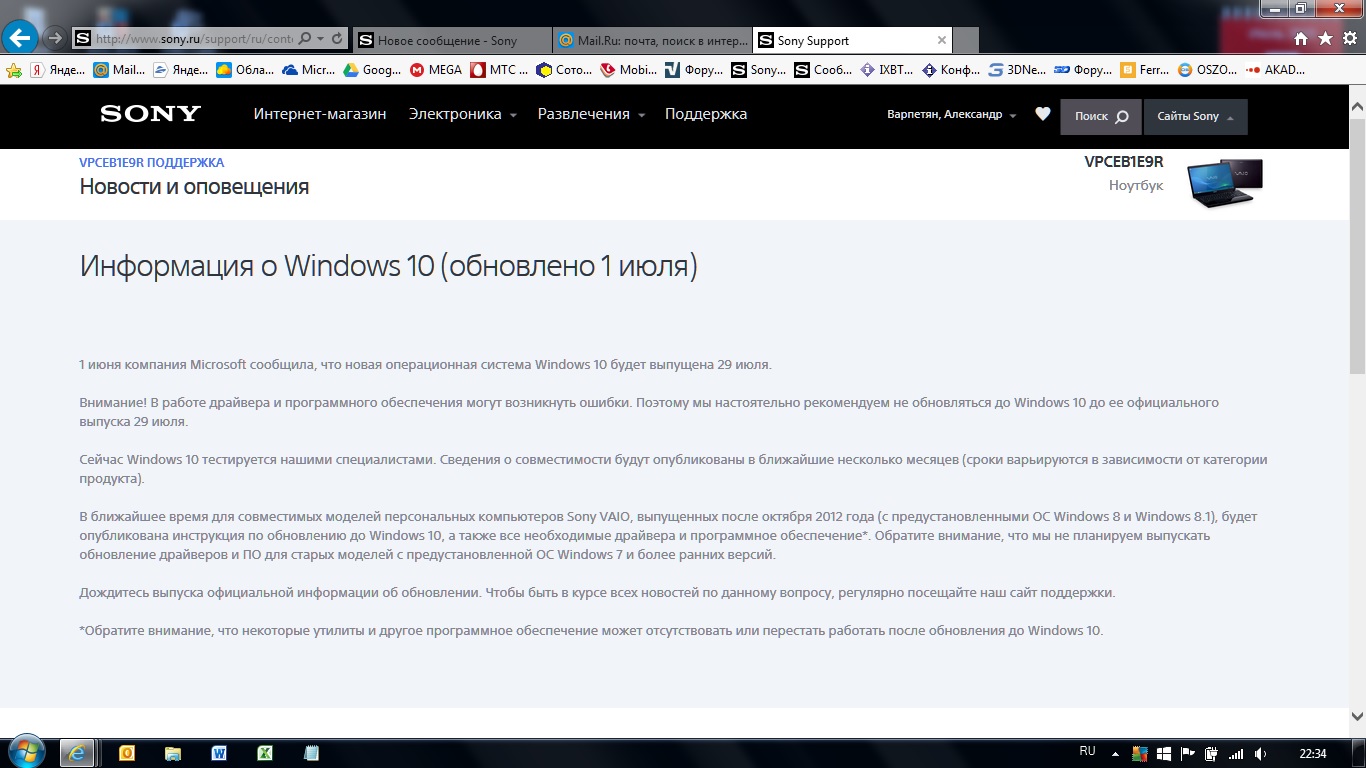The height and width of the screenshot is (768, 1366).
Task: Open the VPCEB1E9R ПОДДЕРЖКА breadcrumb link
Action: (152, 162)
